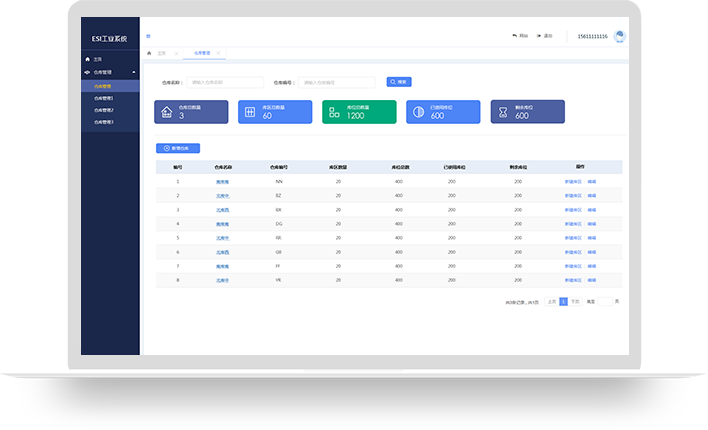Open the warehouse name link in row DG

click(223, 224)
